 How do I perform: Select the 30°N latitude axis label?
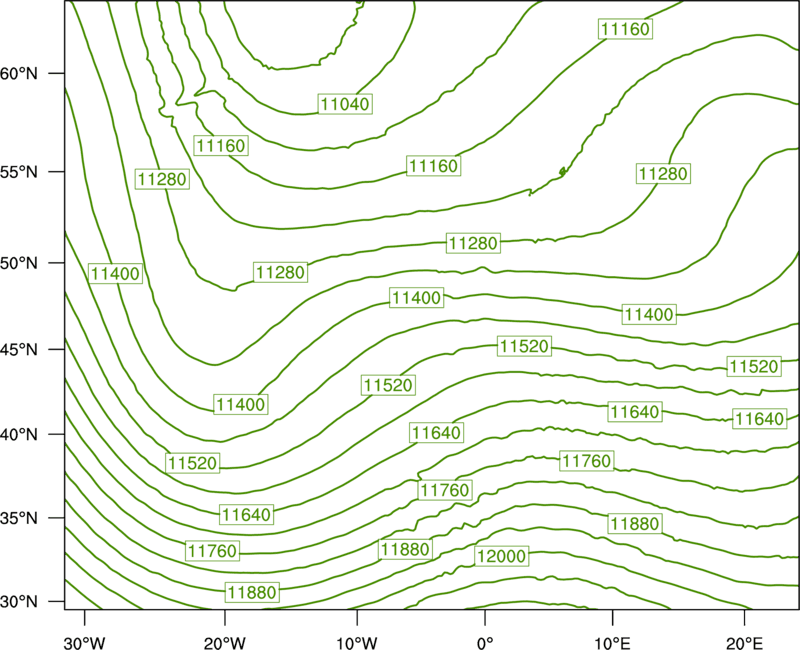19,602
